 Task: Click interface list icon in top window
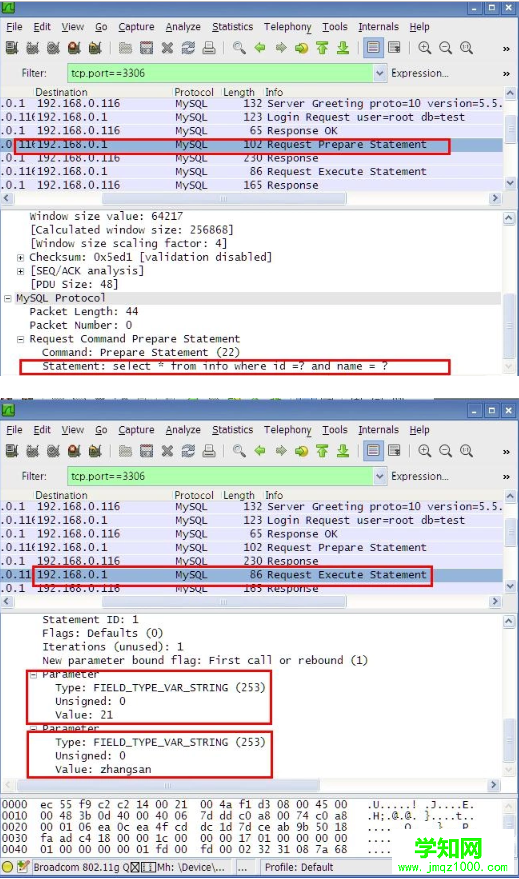tap(12, 48)
